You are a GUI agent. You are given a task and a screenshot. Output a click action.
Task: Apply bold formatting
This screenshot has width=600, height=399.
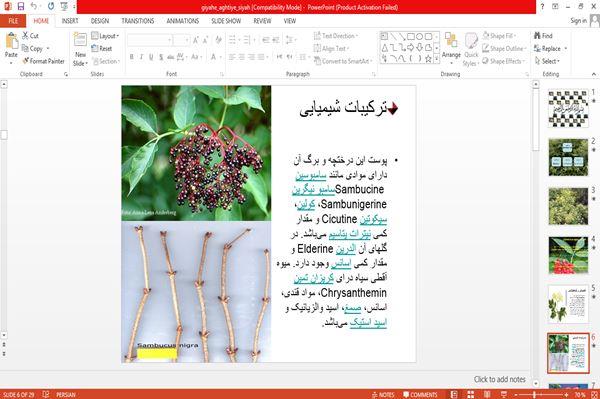[x=132, y=57]
